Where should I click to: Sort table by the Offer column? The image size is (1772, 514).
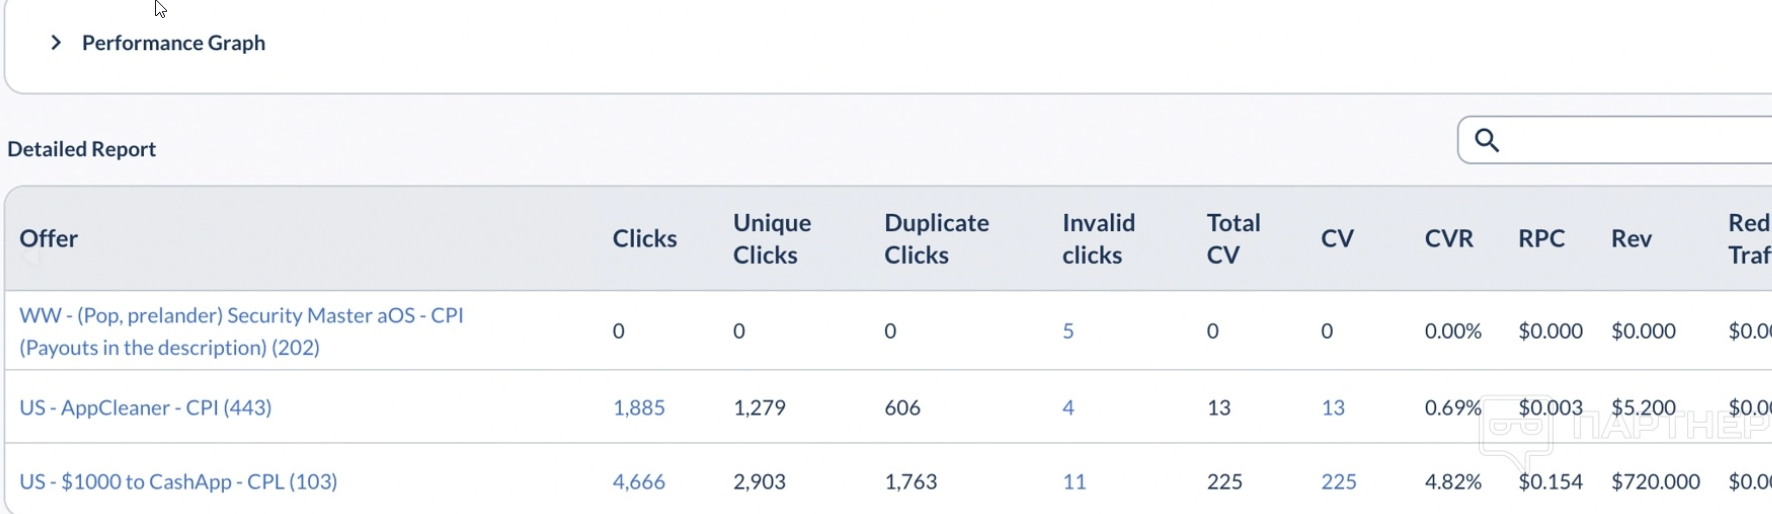[x=48, y=239]
